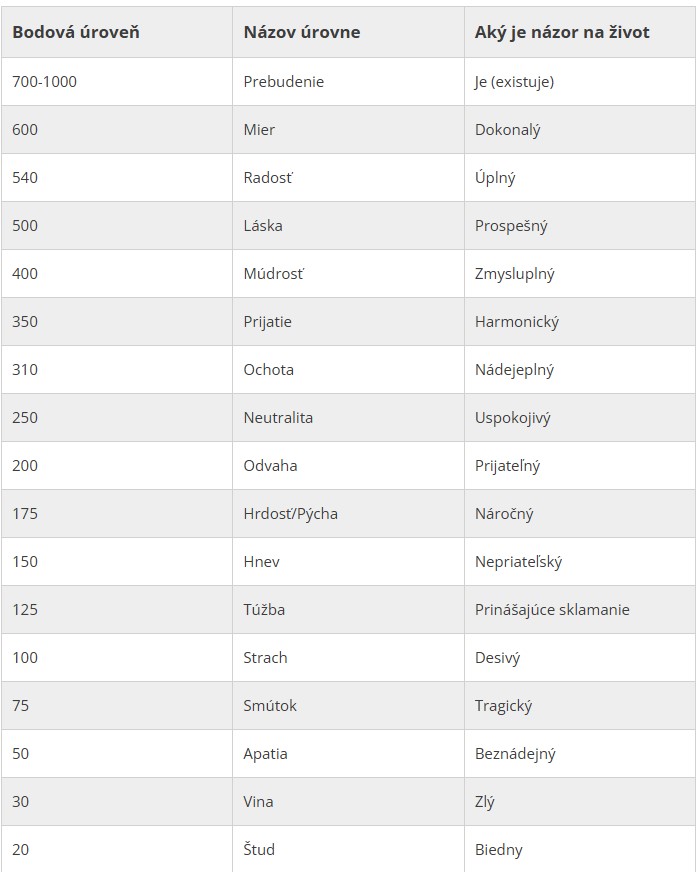700x872 pixels.
Task: Select the 'Nepriateľský' cell
Action: pyautogui.click(x=580, y=562)
